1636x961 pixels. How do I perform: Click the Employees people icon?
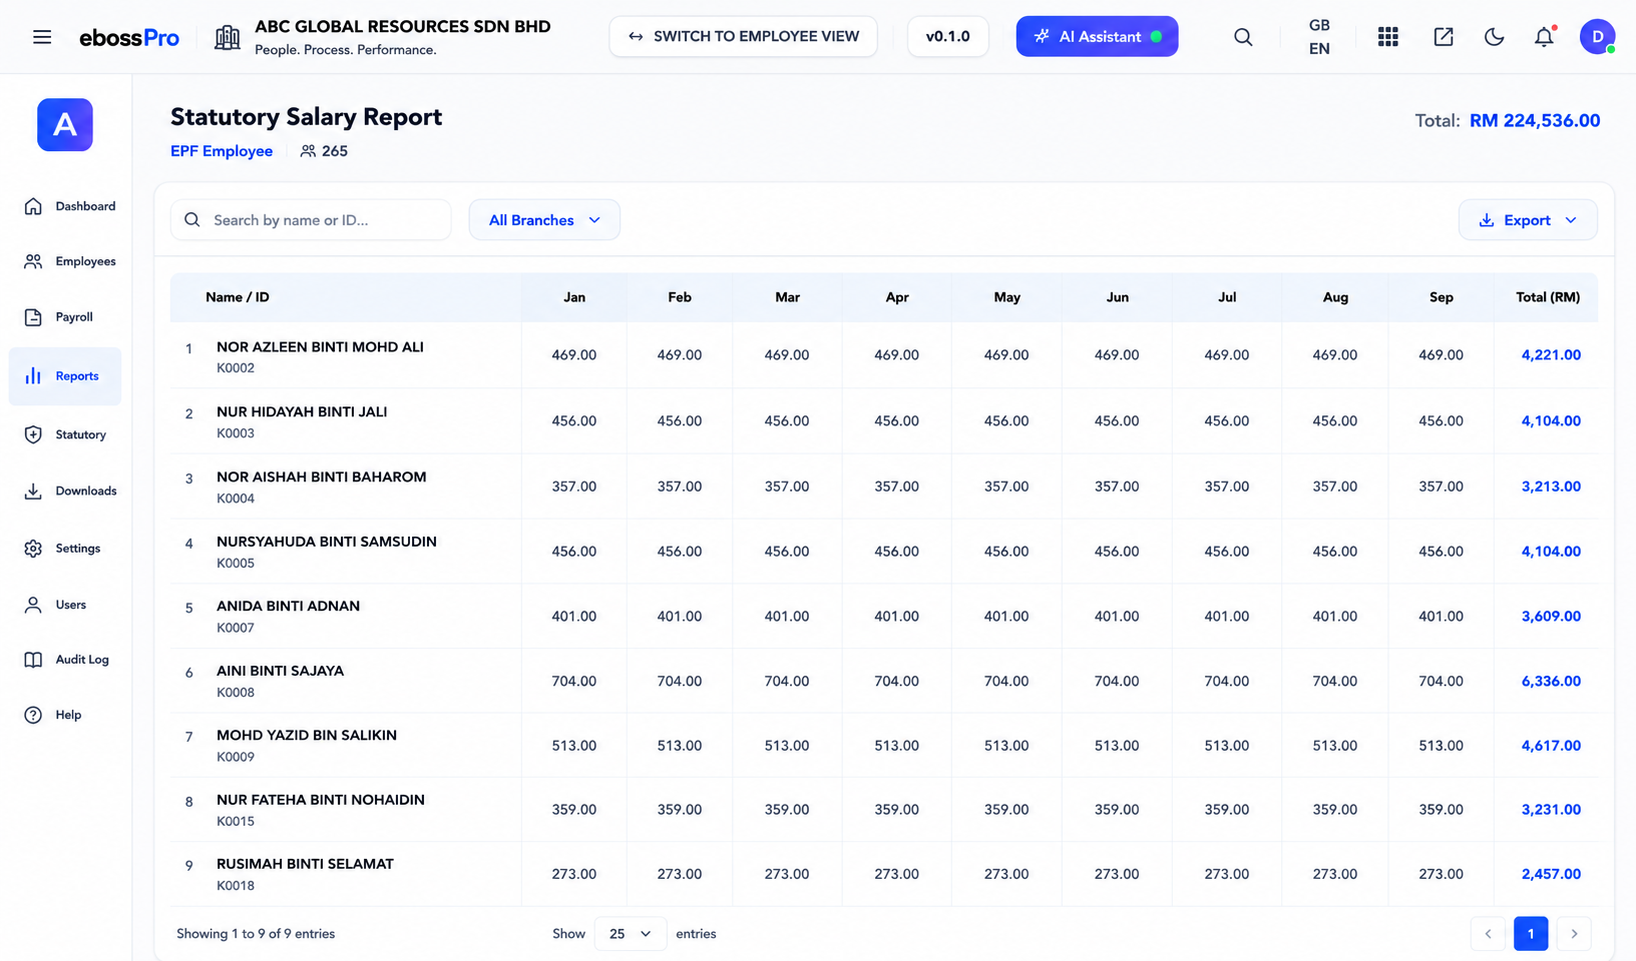[x=33, y=261]
